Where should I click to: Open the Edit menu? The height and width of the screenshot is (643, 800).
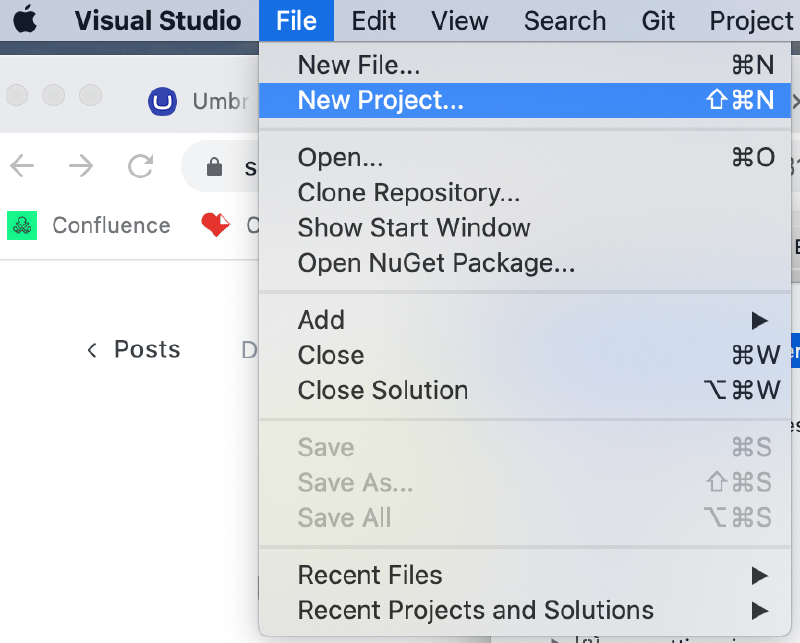point(373,21)
